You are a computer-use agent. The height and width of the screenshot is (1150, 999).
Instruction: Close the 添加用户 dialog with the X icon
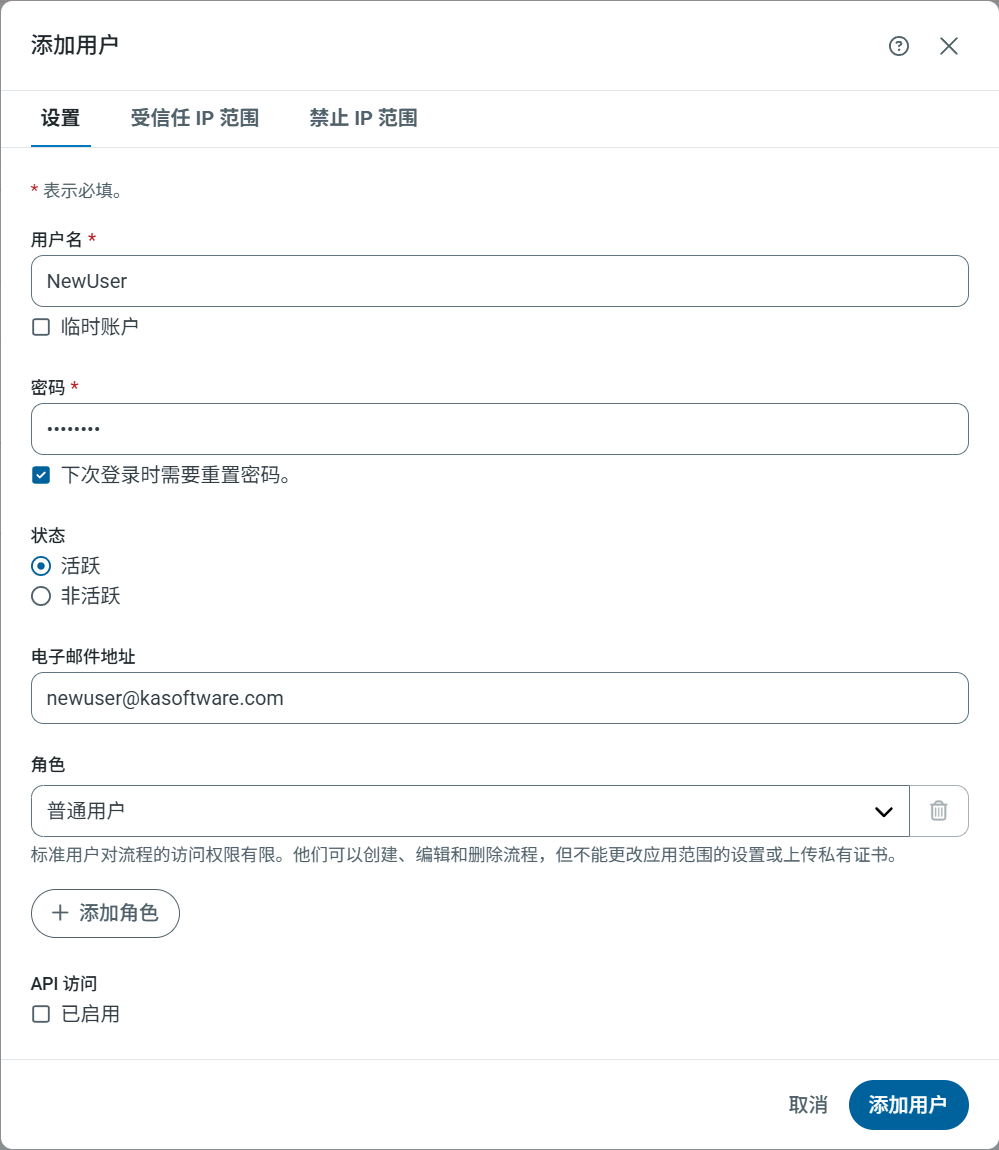[949, 46]
